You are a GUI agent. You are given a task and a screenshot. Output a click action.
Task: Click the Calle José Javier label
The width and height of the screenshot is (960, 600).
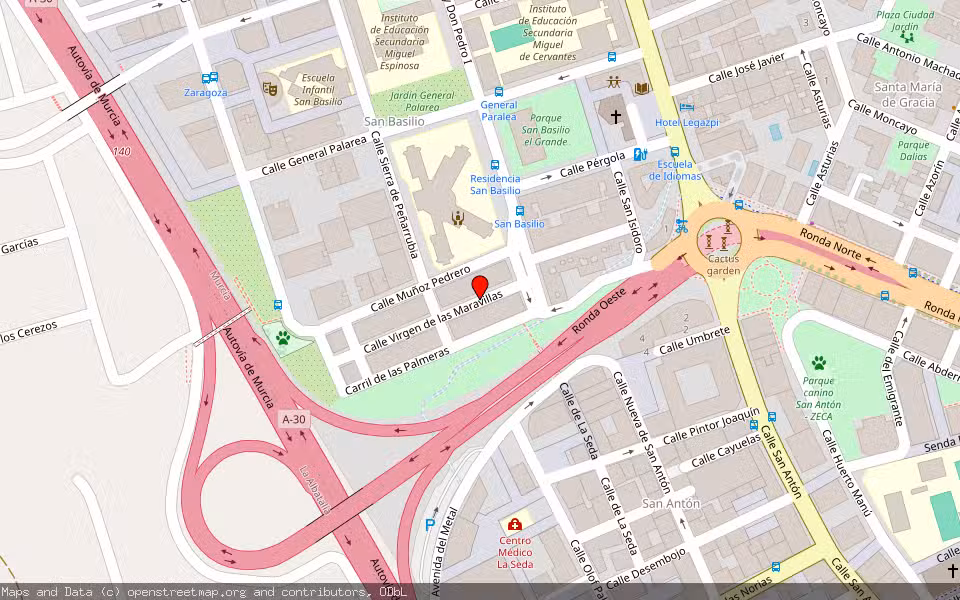tap(746, 68)
